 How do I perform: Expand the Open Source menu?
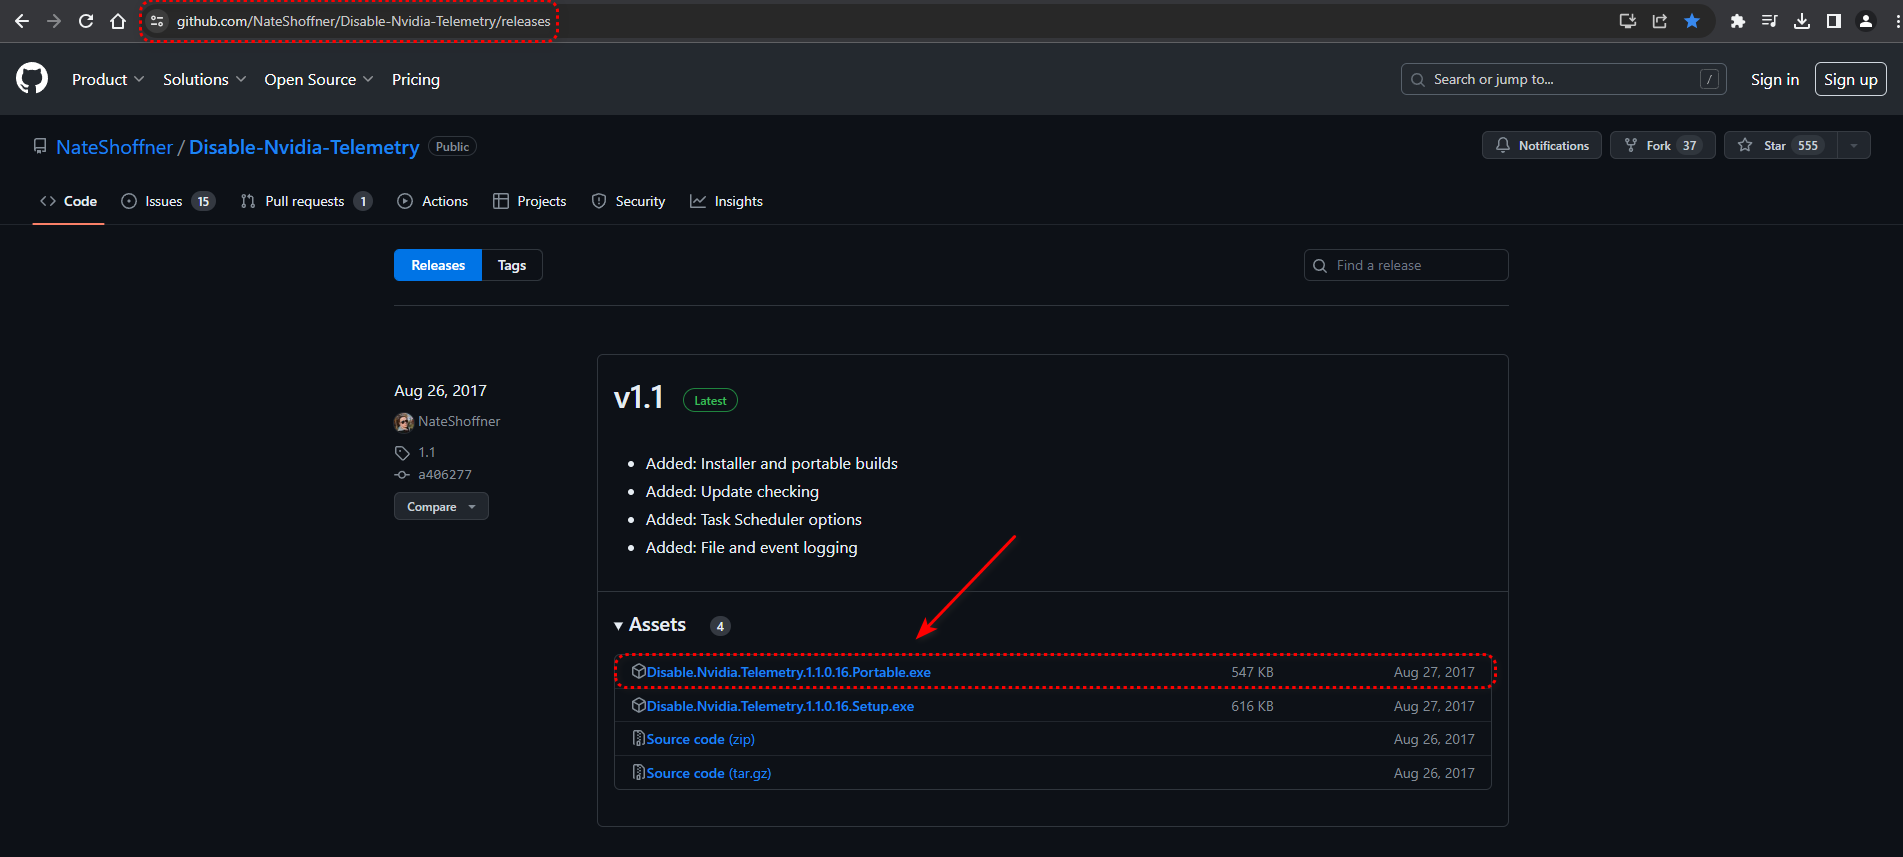click(x=319, y=79)
